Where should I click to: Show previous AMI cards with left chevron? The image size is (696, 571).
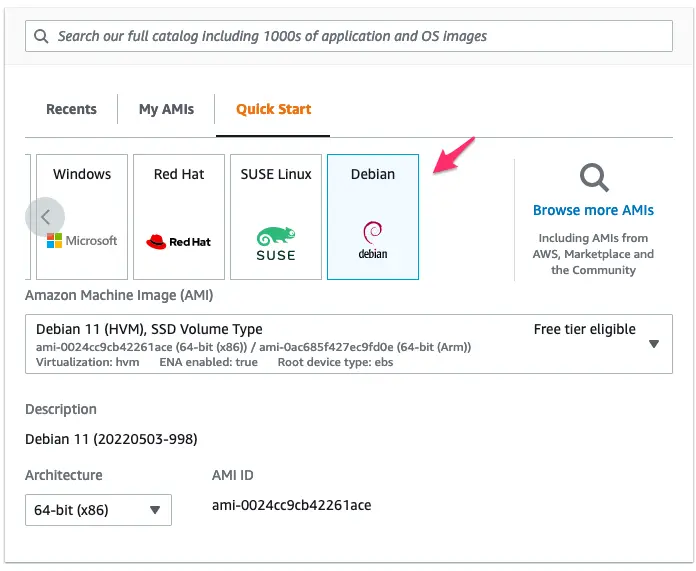tap(45, 217)
